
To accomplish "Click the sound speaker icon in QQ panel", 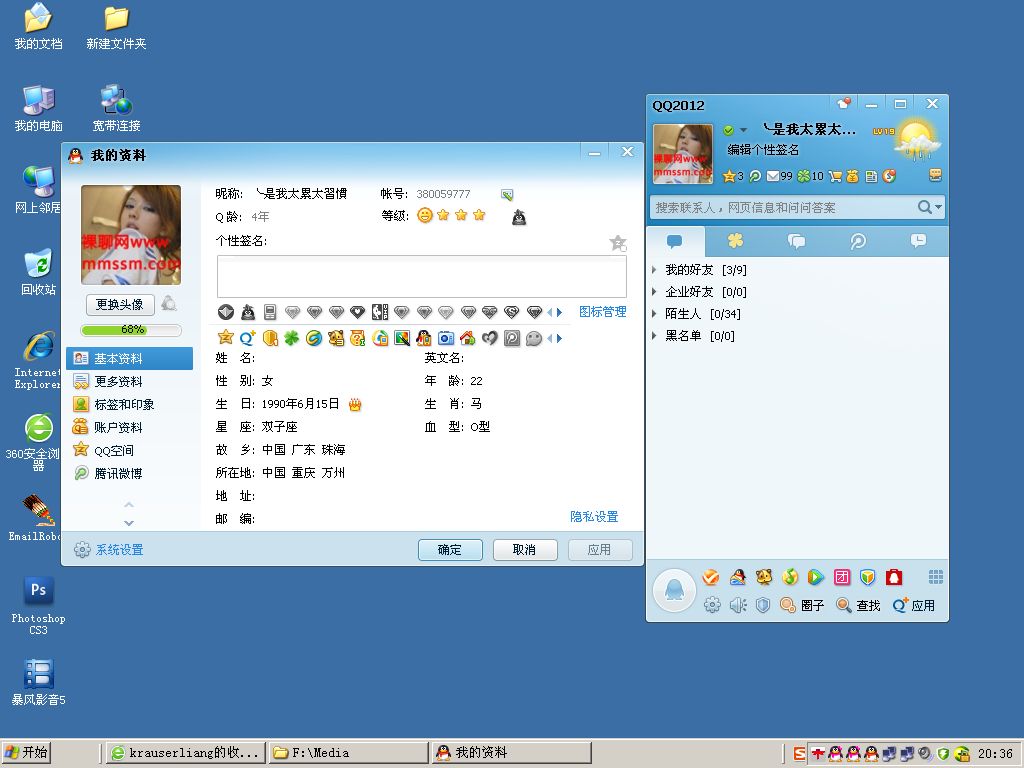I will 738,605.
